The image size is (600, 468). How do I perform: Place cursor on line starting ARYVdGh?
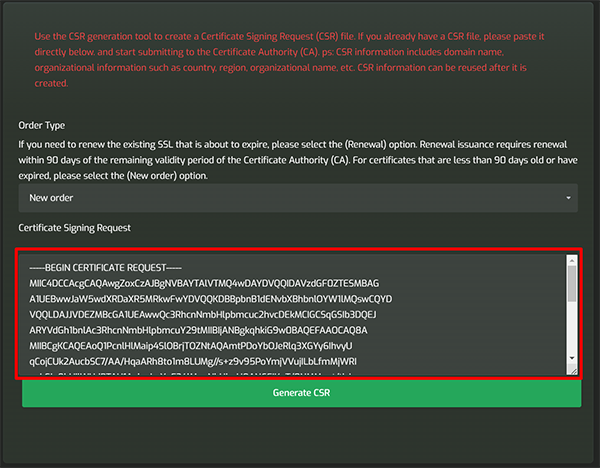pos(198,330)
